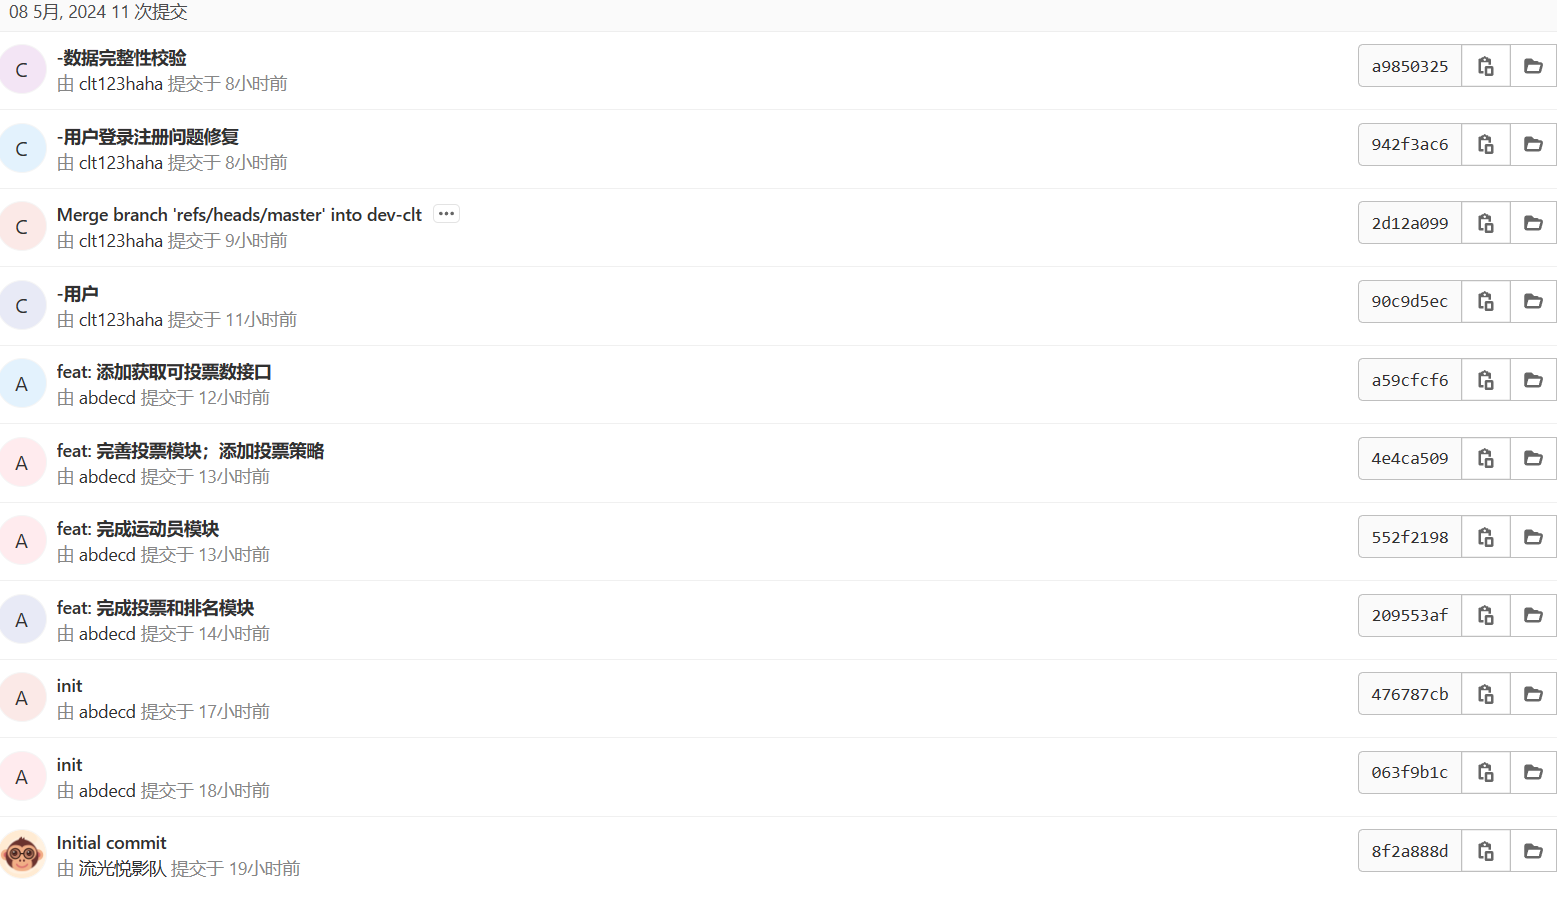Open author clt123haha on the -用户 commit
The image size is (1559, 921).
pyautogui.click(x=120, y=320)
